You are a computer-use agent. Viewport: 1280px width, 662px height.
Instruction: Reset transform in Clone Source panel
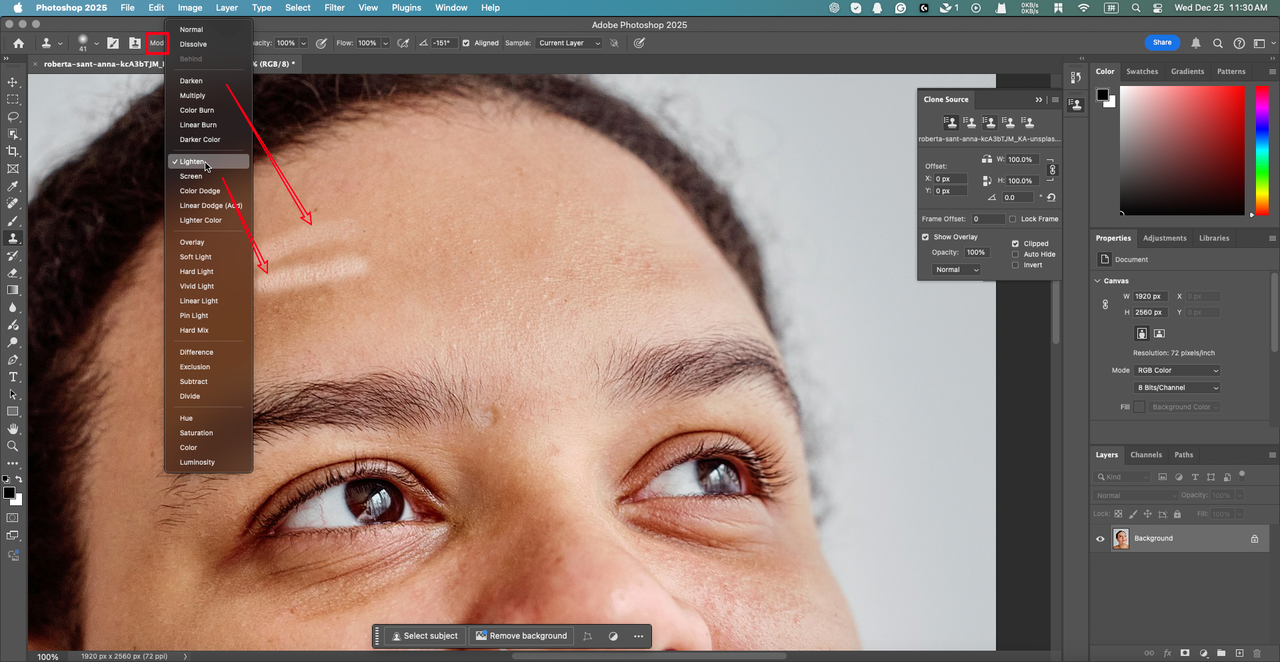1051,198
